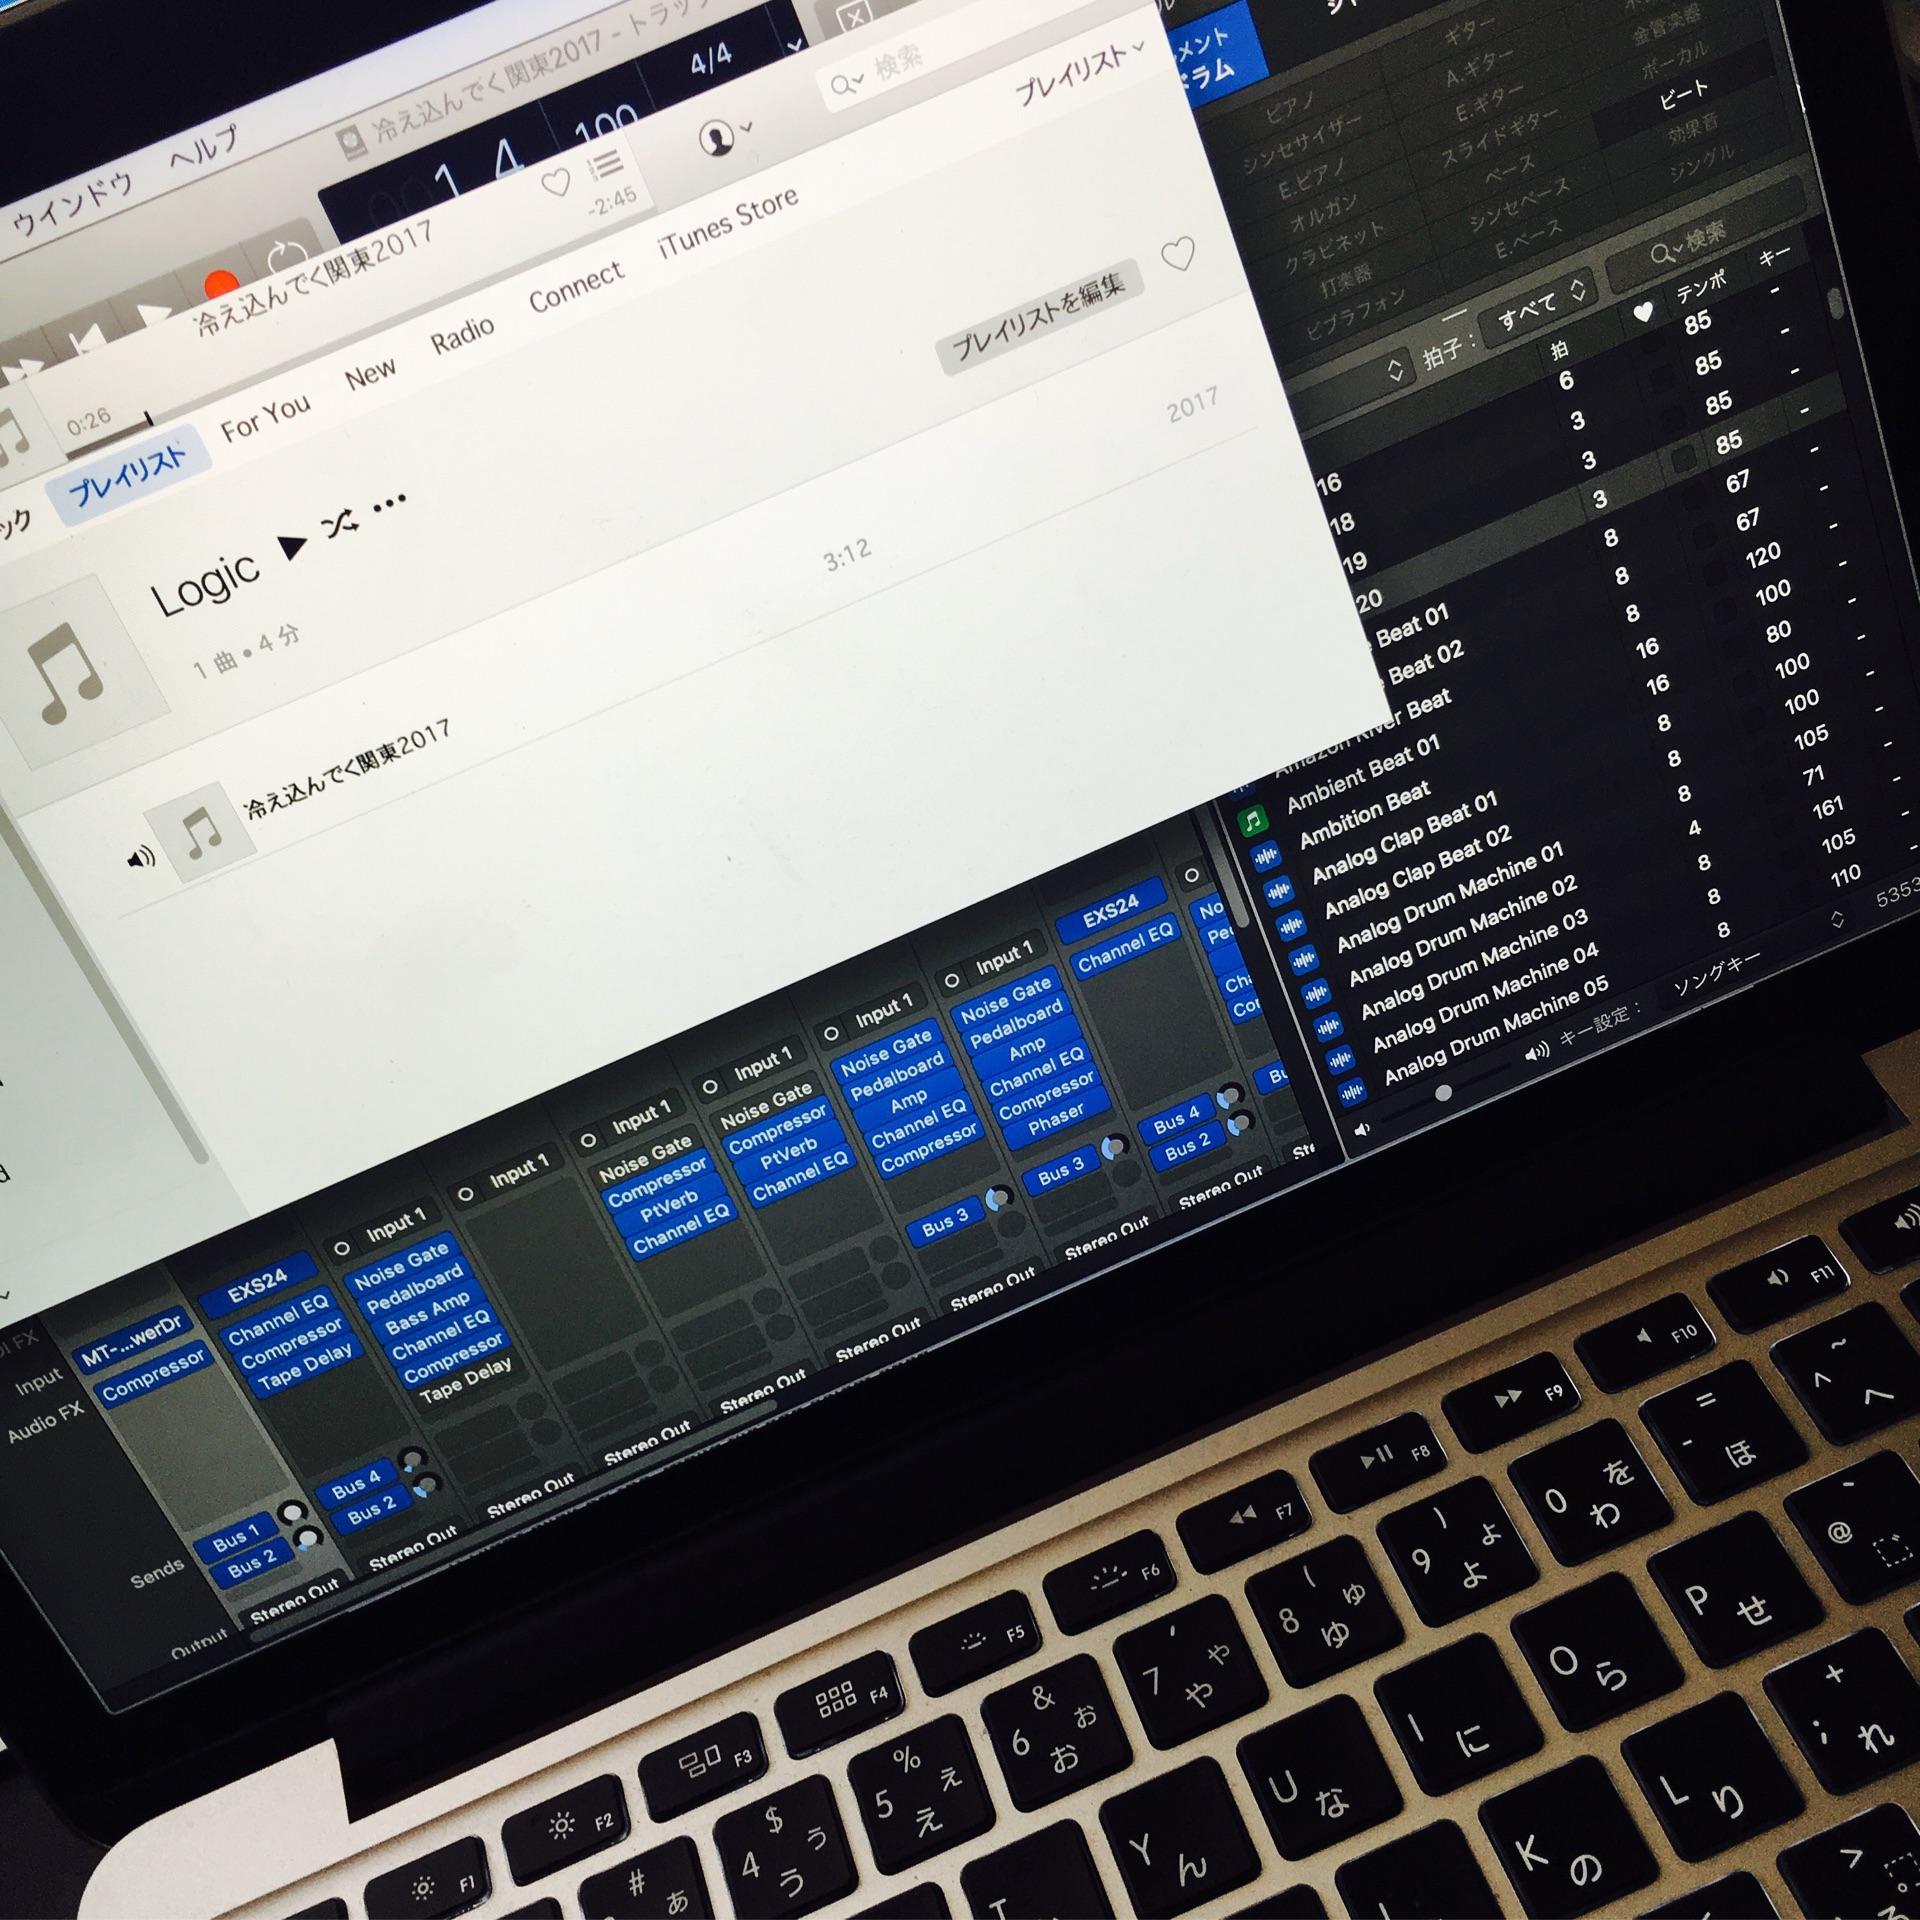1920x1920 pixels.
Task: Click waveform icon for Analog Drum Machine 01
Action: [1302, 960]
